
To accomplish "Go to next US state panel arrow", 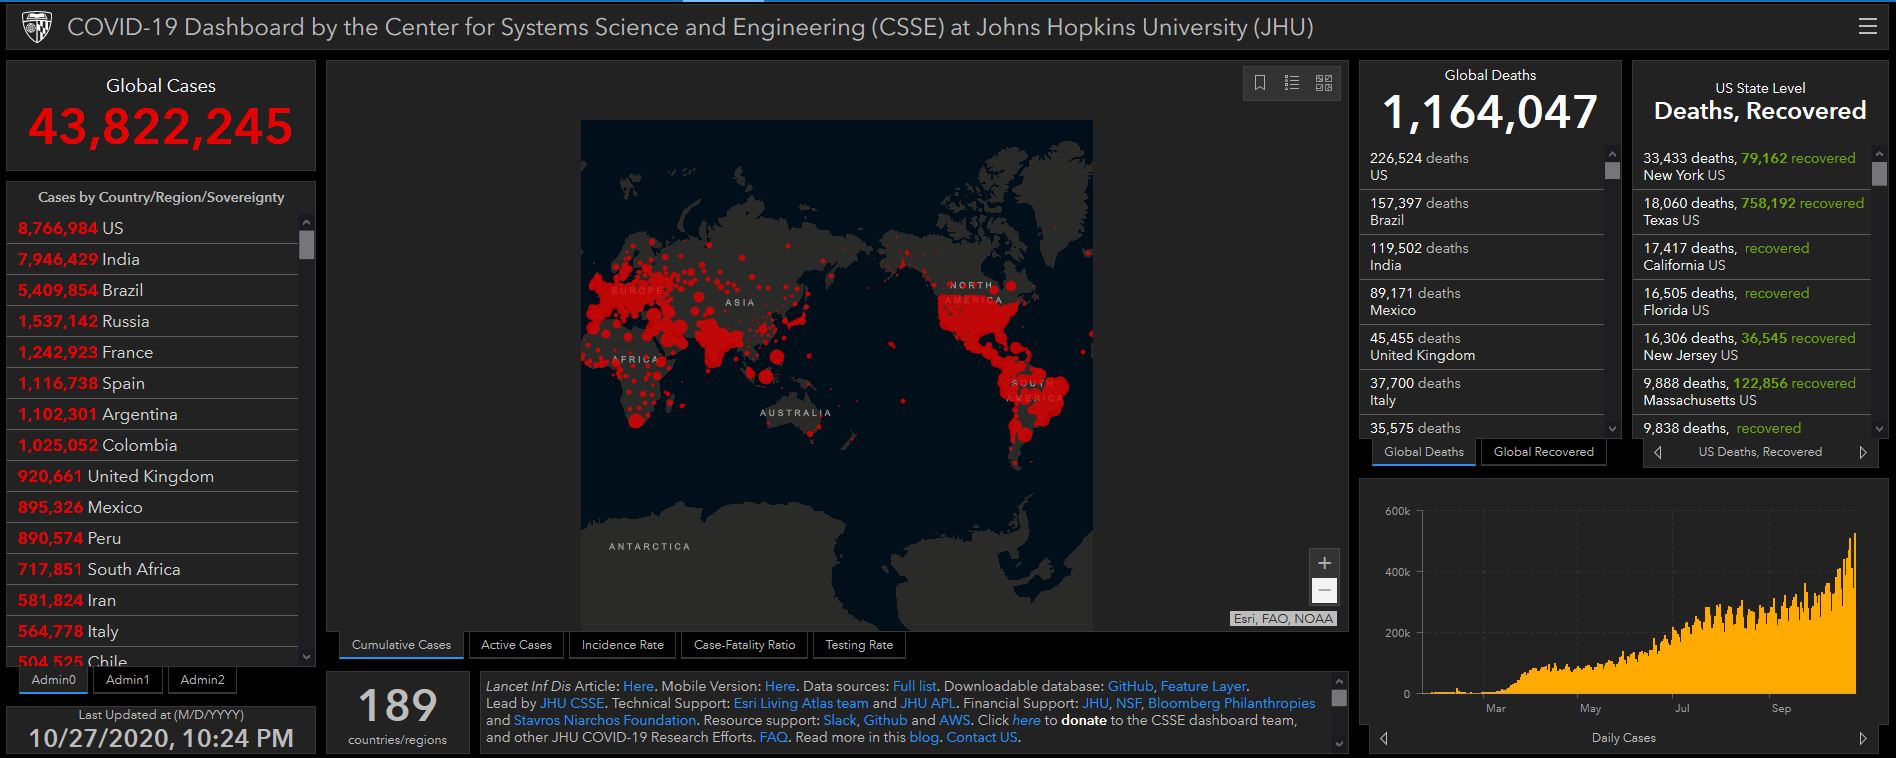I will (x=1862, y=452).
